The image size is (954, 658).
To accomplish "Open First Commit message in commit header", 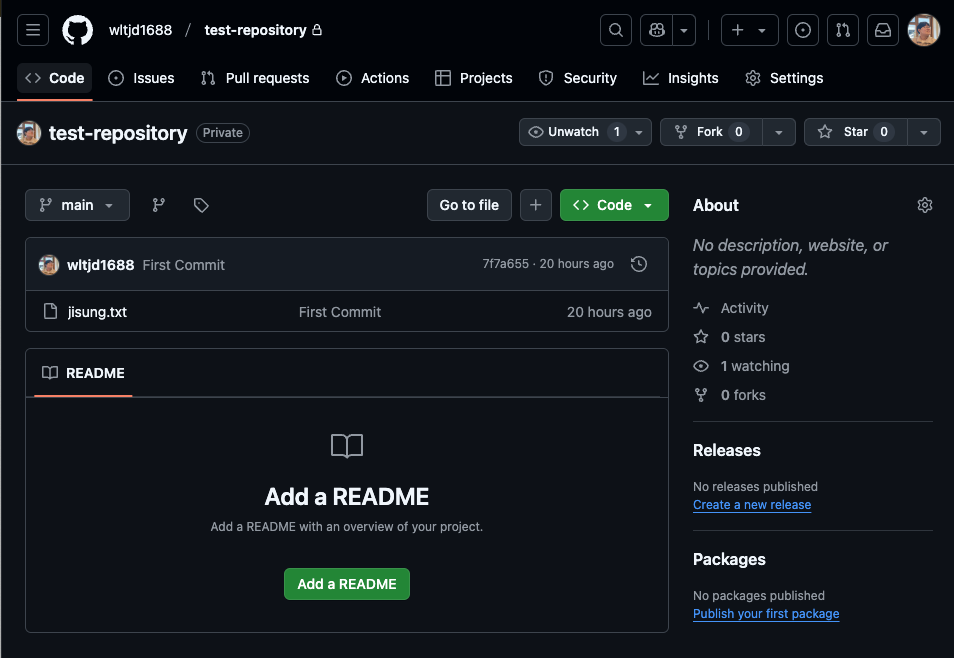I will (184, 265).
